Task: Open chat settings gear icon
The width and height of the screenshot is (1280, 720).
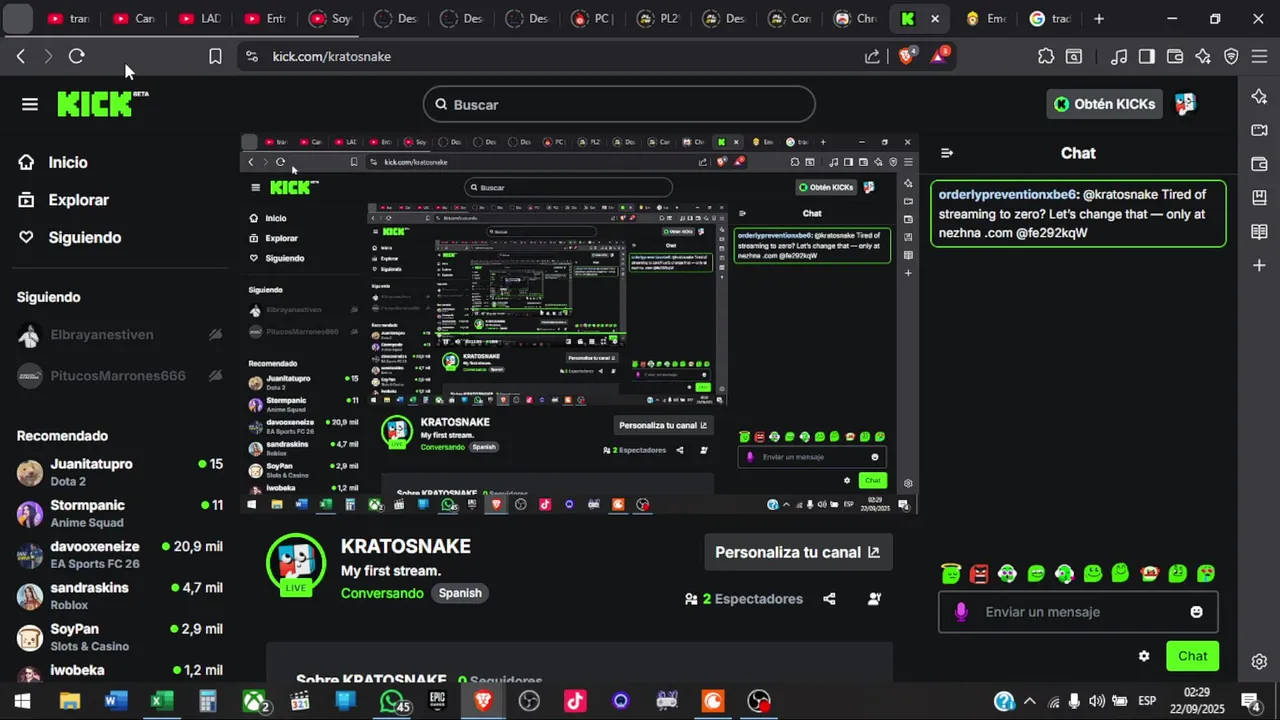Action: point(1144,656)
